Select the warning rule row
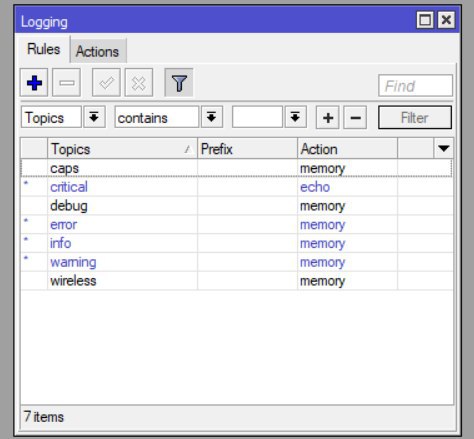 tap(237, 262)
